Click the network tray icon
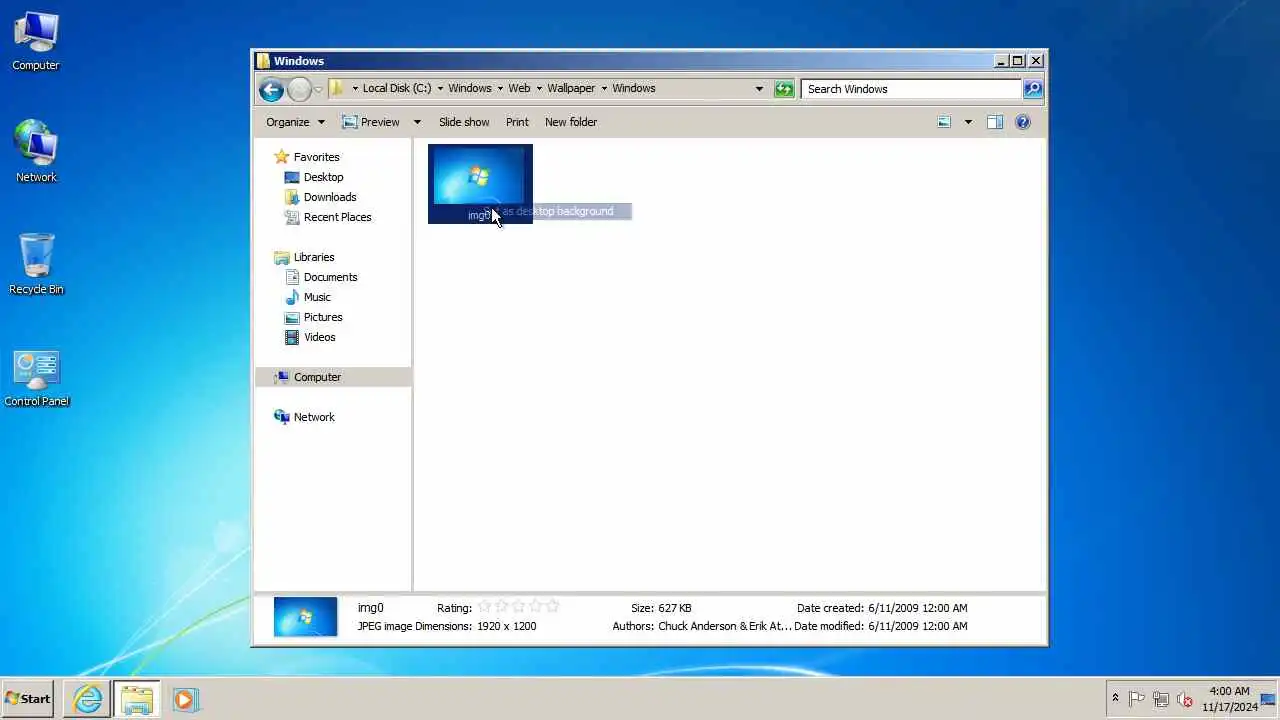 [x=1161, y=699]
